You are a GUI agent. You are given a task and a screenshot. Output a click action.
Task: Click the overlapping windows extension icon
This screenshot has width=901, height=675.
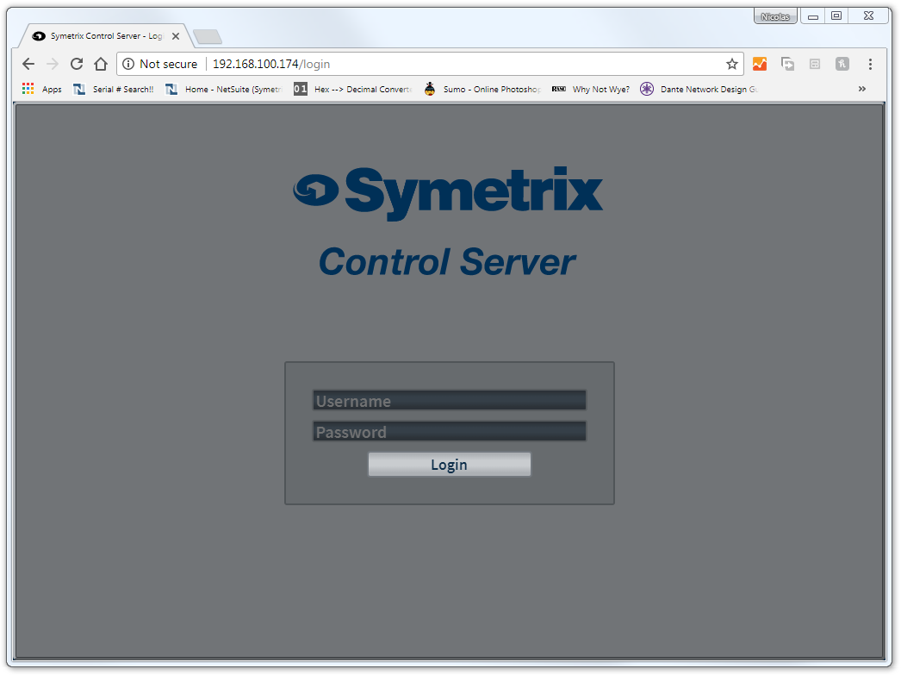(787, 64)
